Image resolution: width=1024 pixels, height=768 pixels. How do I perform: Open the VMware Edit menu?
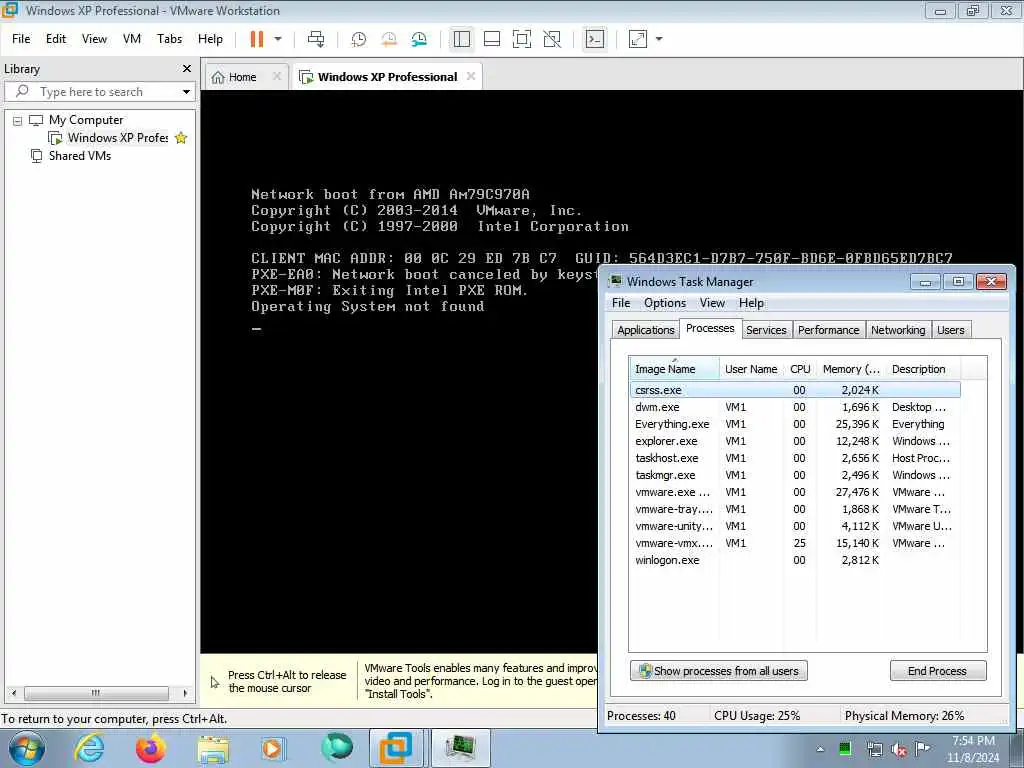click(x=56, y=39)
